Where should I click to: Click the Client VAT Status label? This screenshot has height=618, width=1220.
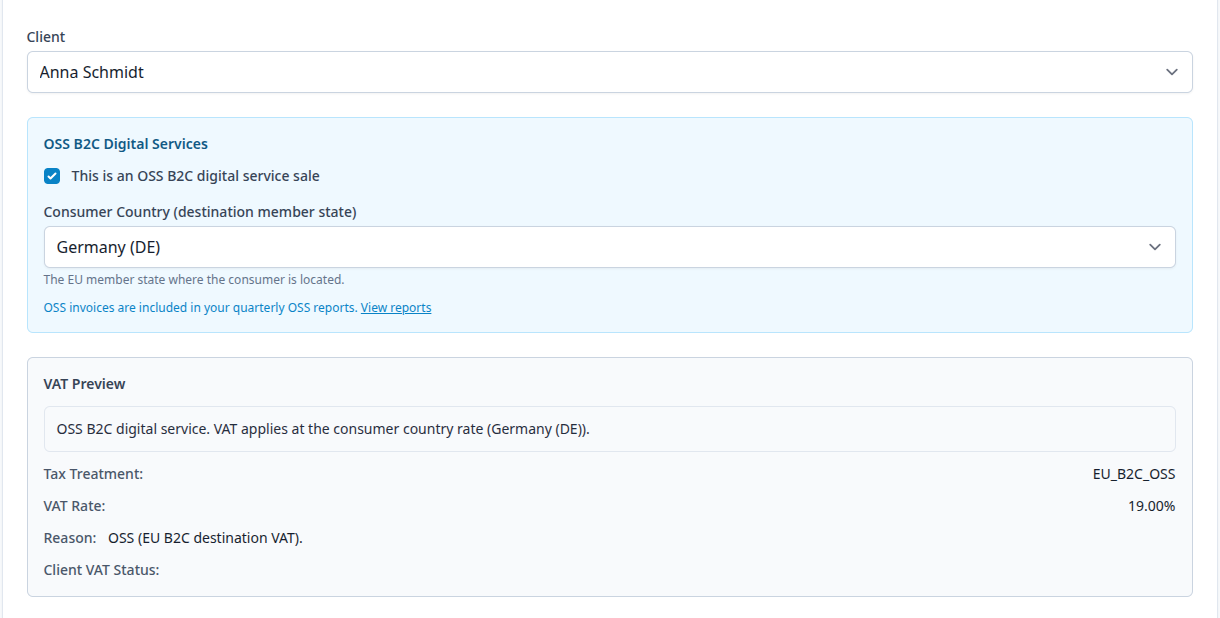(x=102, y=570)
